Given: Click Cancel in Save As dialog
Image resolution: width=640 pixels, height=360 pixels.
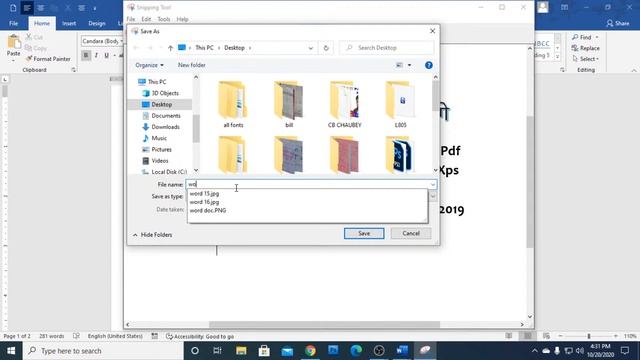Looking at the screenshot, I should click(x=411, y=233).
